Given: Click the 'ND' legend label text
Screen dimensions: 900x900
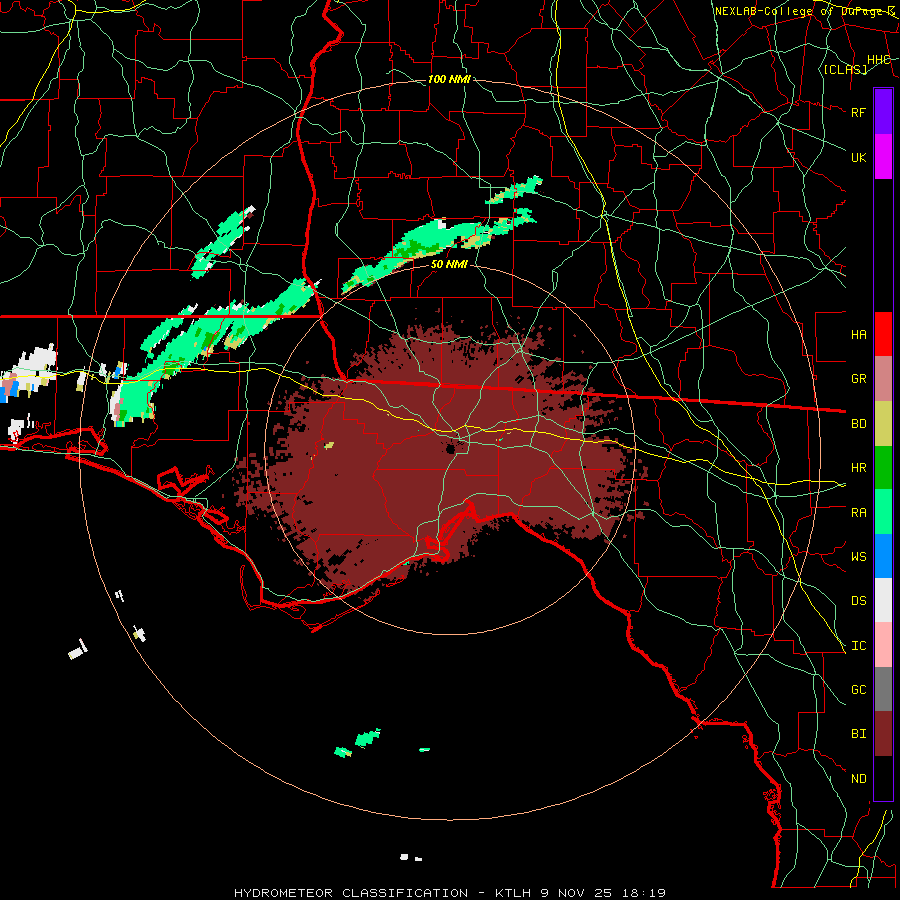Looking at the screenshot, I should 858,779.
